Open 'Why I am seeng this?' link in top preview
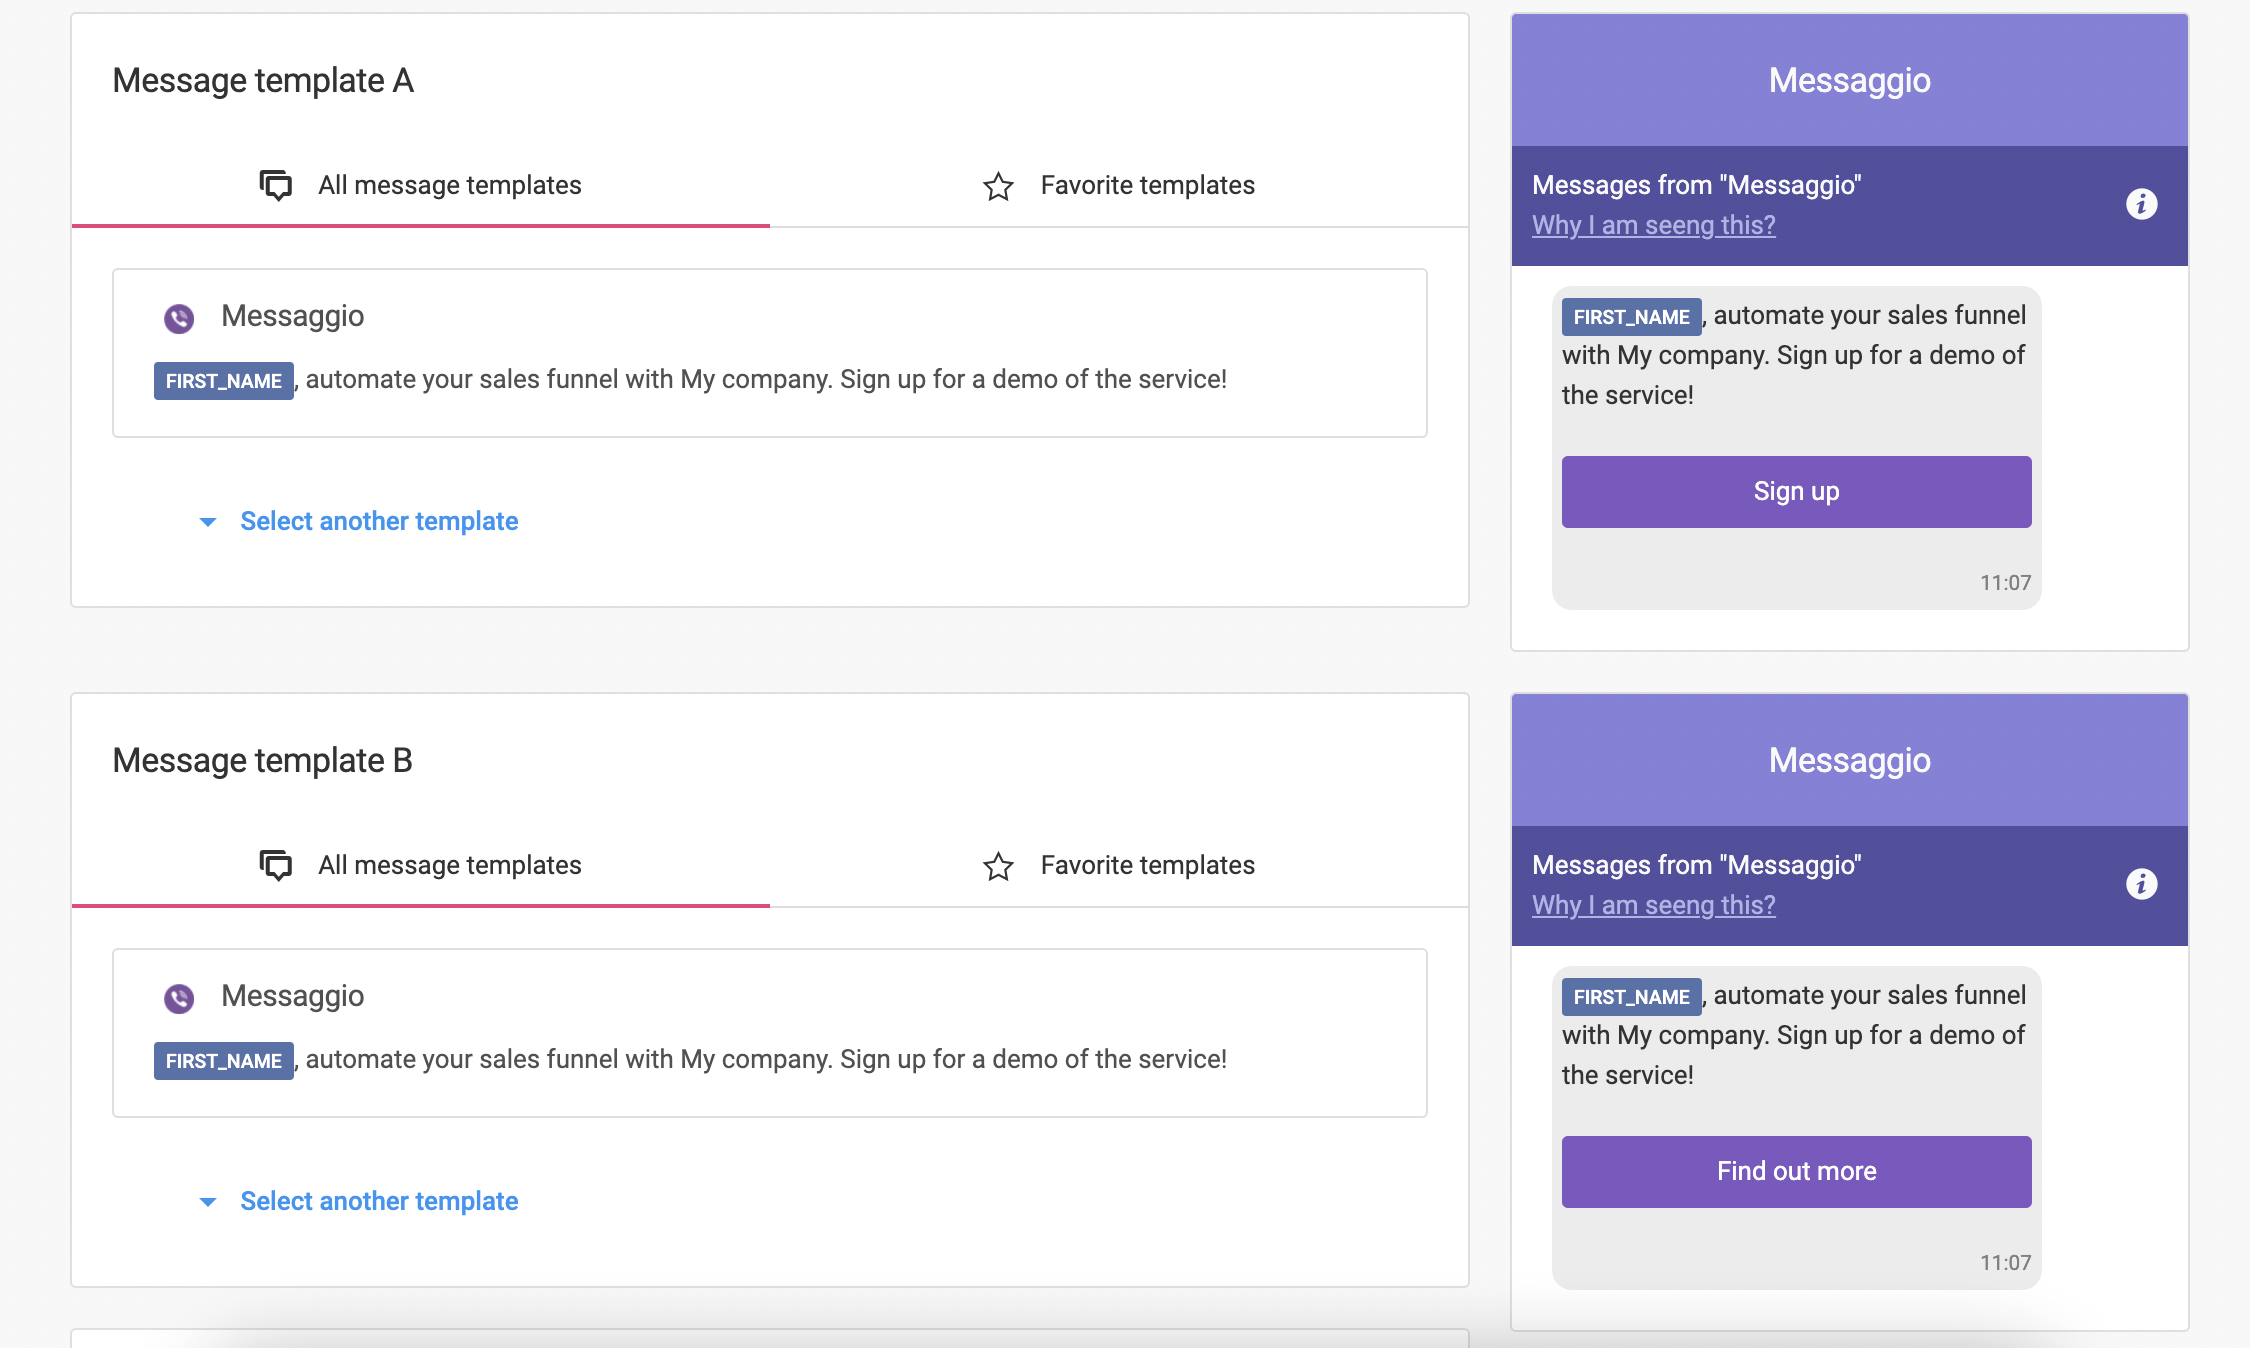Viewport: 2250px width, 1348px height. click(x=1654, y=225)
